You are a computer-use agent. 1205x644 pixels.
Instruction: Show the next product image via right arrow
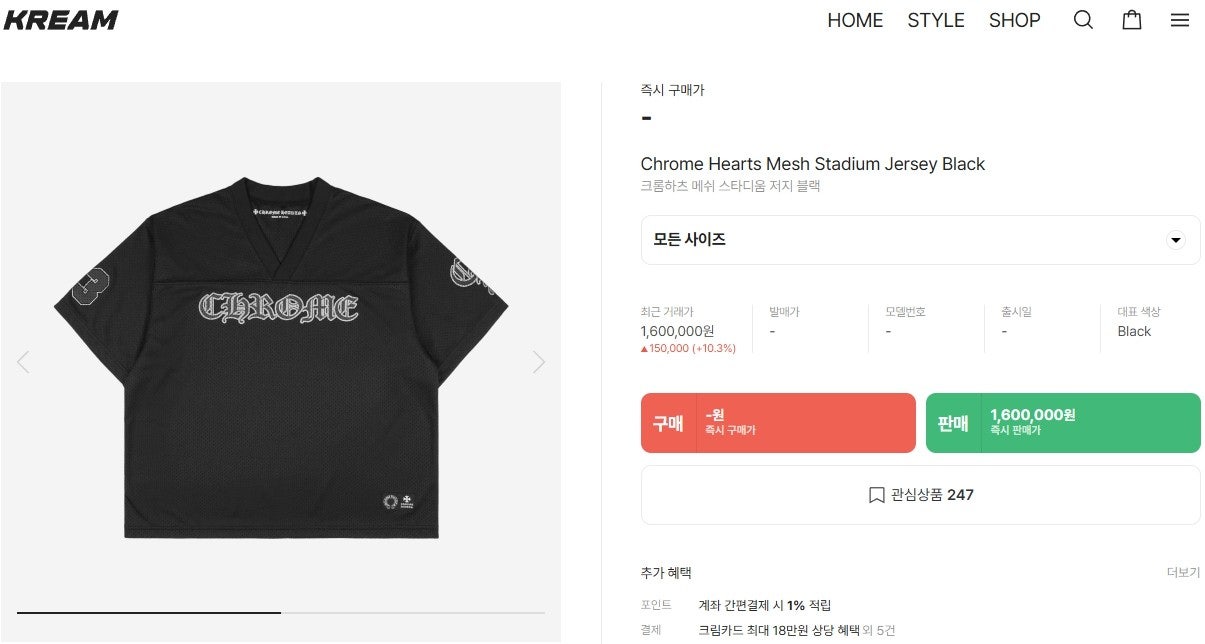click(539, 361)
